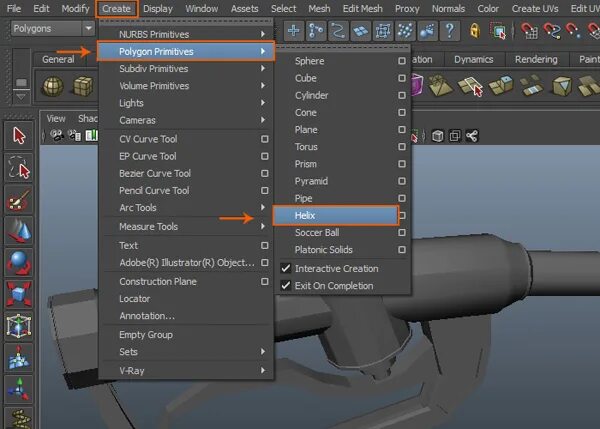Click the gold lock icon
The height and width of the screenshot is (429, 600).
click(x=475, y=31)
